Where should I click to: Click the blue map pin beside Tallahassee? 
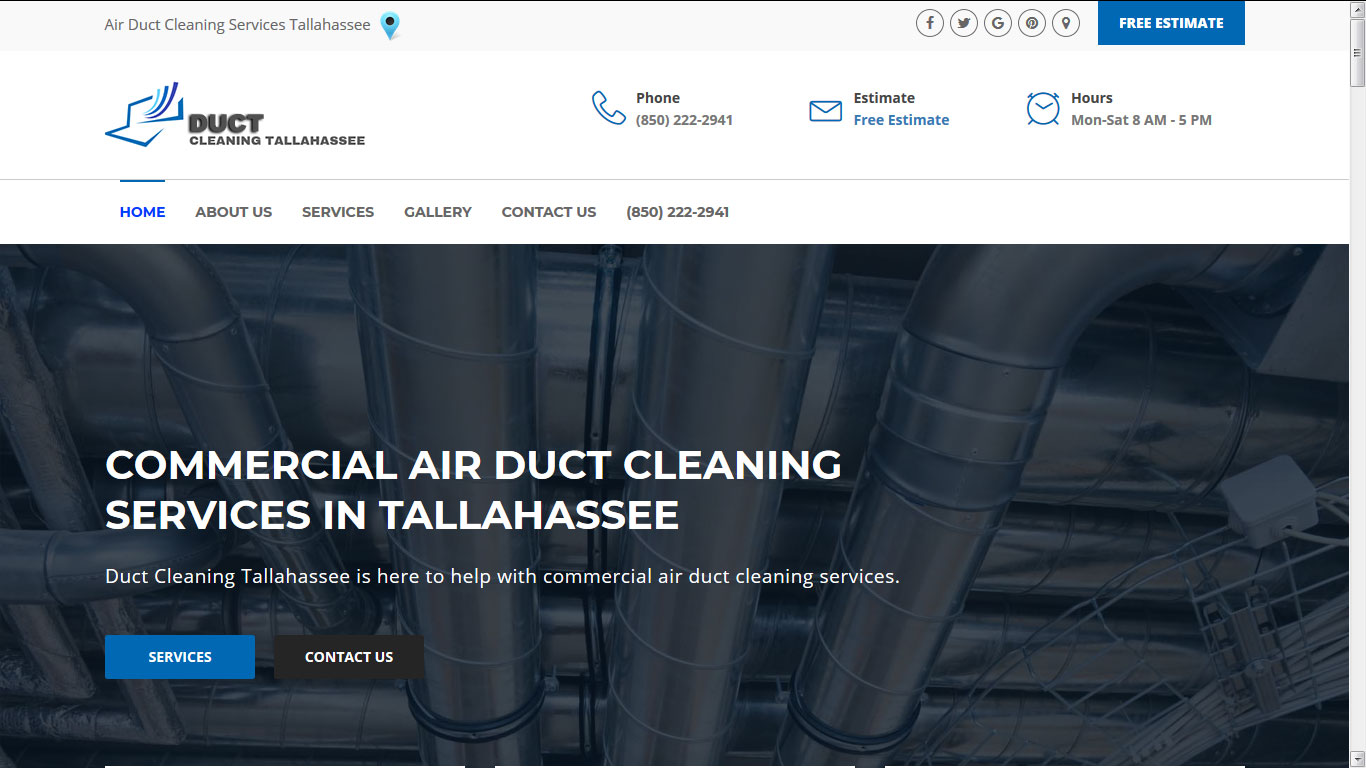[390, 26]
